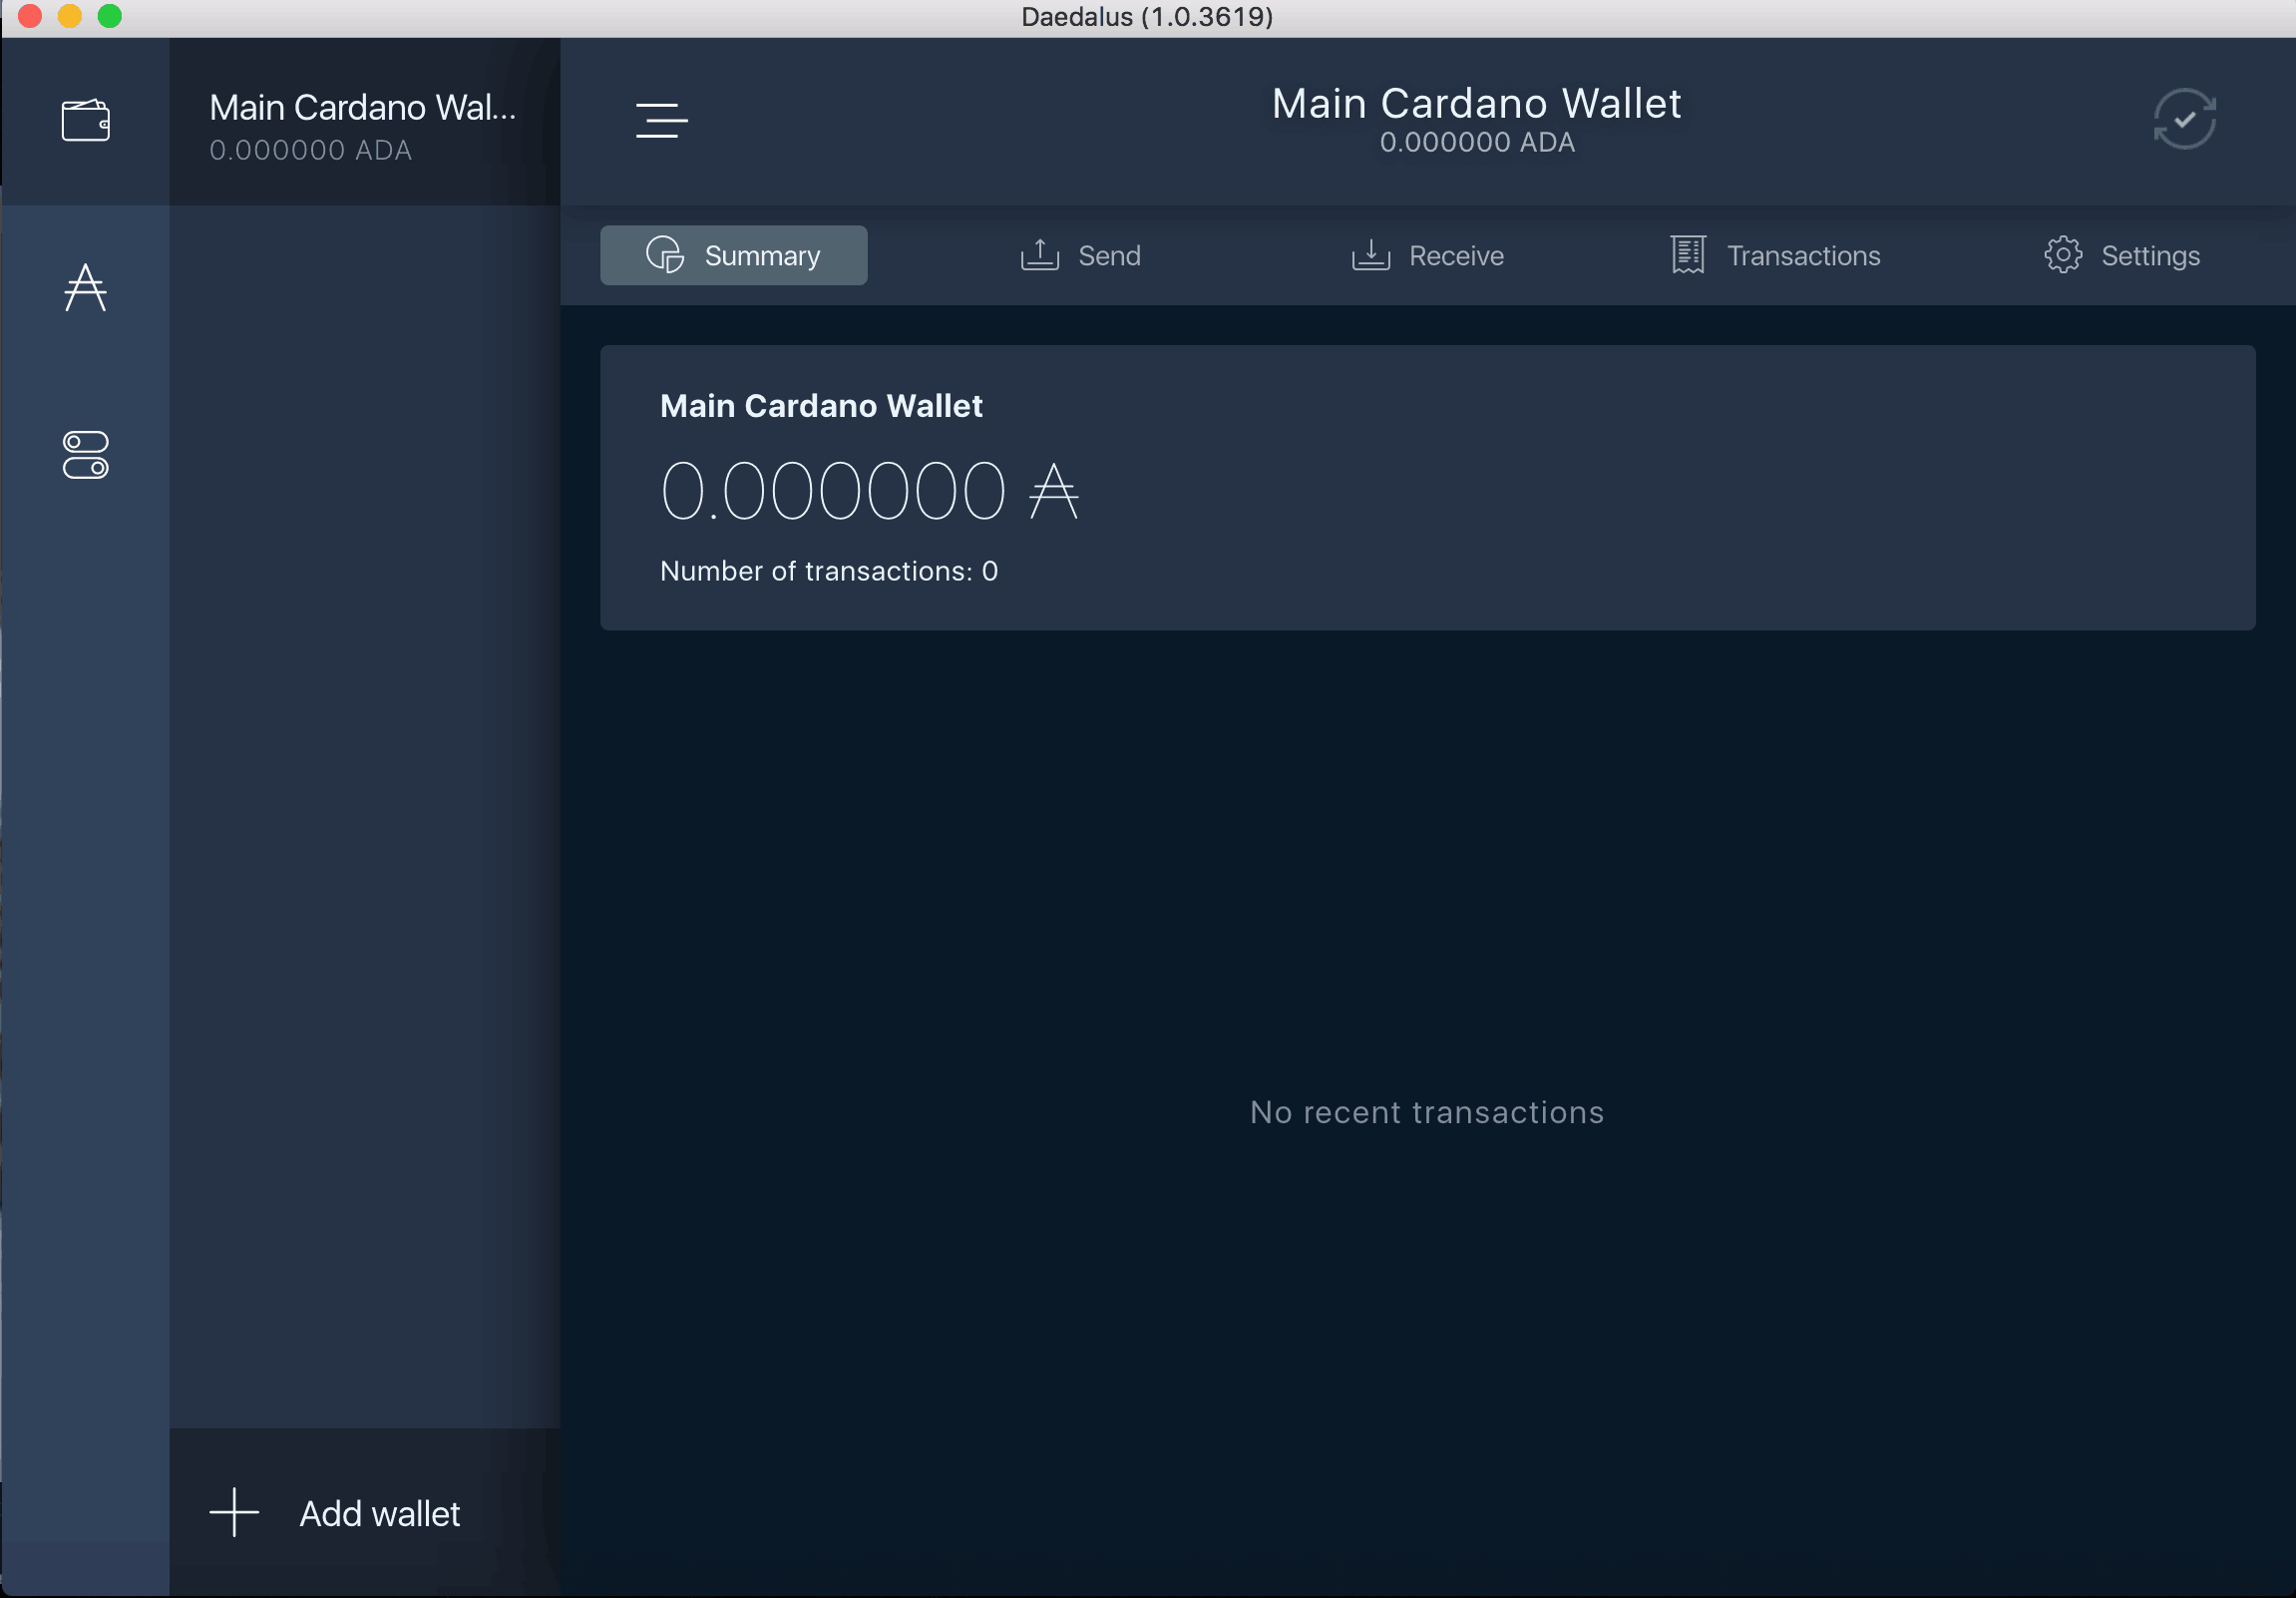Viewport: 2296px width, 1598px height.
Task: Click the sync checkmark status icon
Action: [x=2186, y=119]
